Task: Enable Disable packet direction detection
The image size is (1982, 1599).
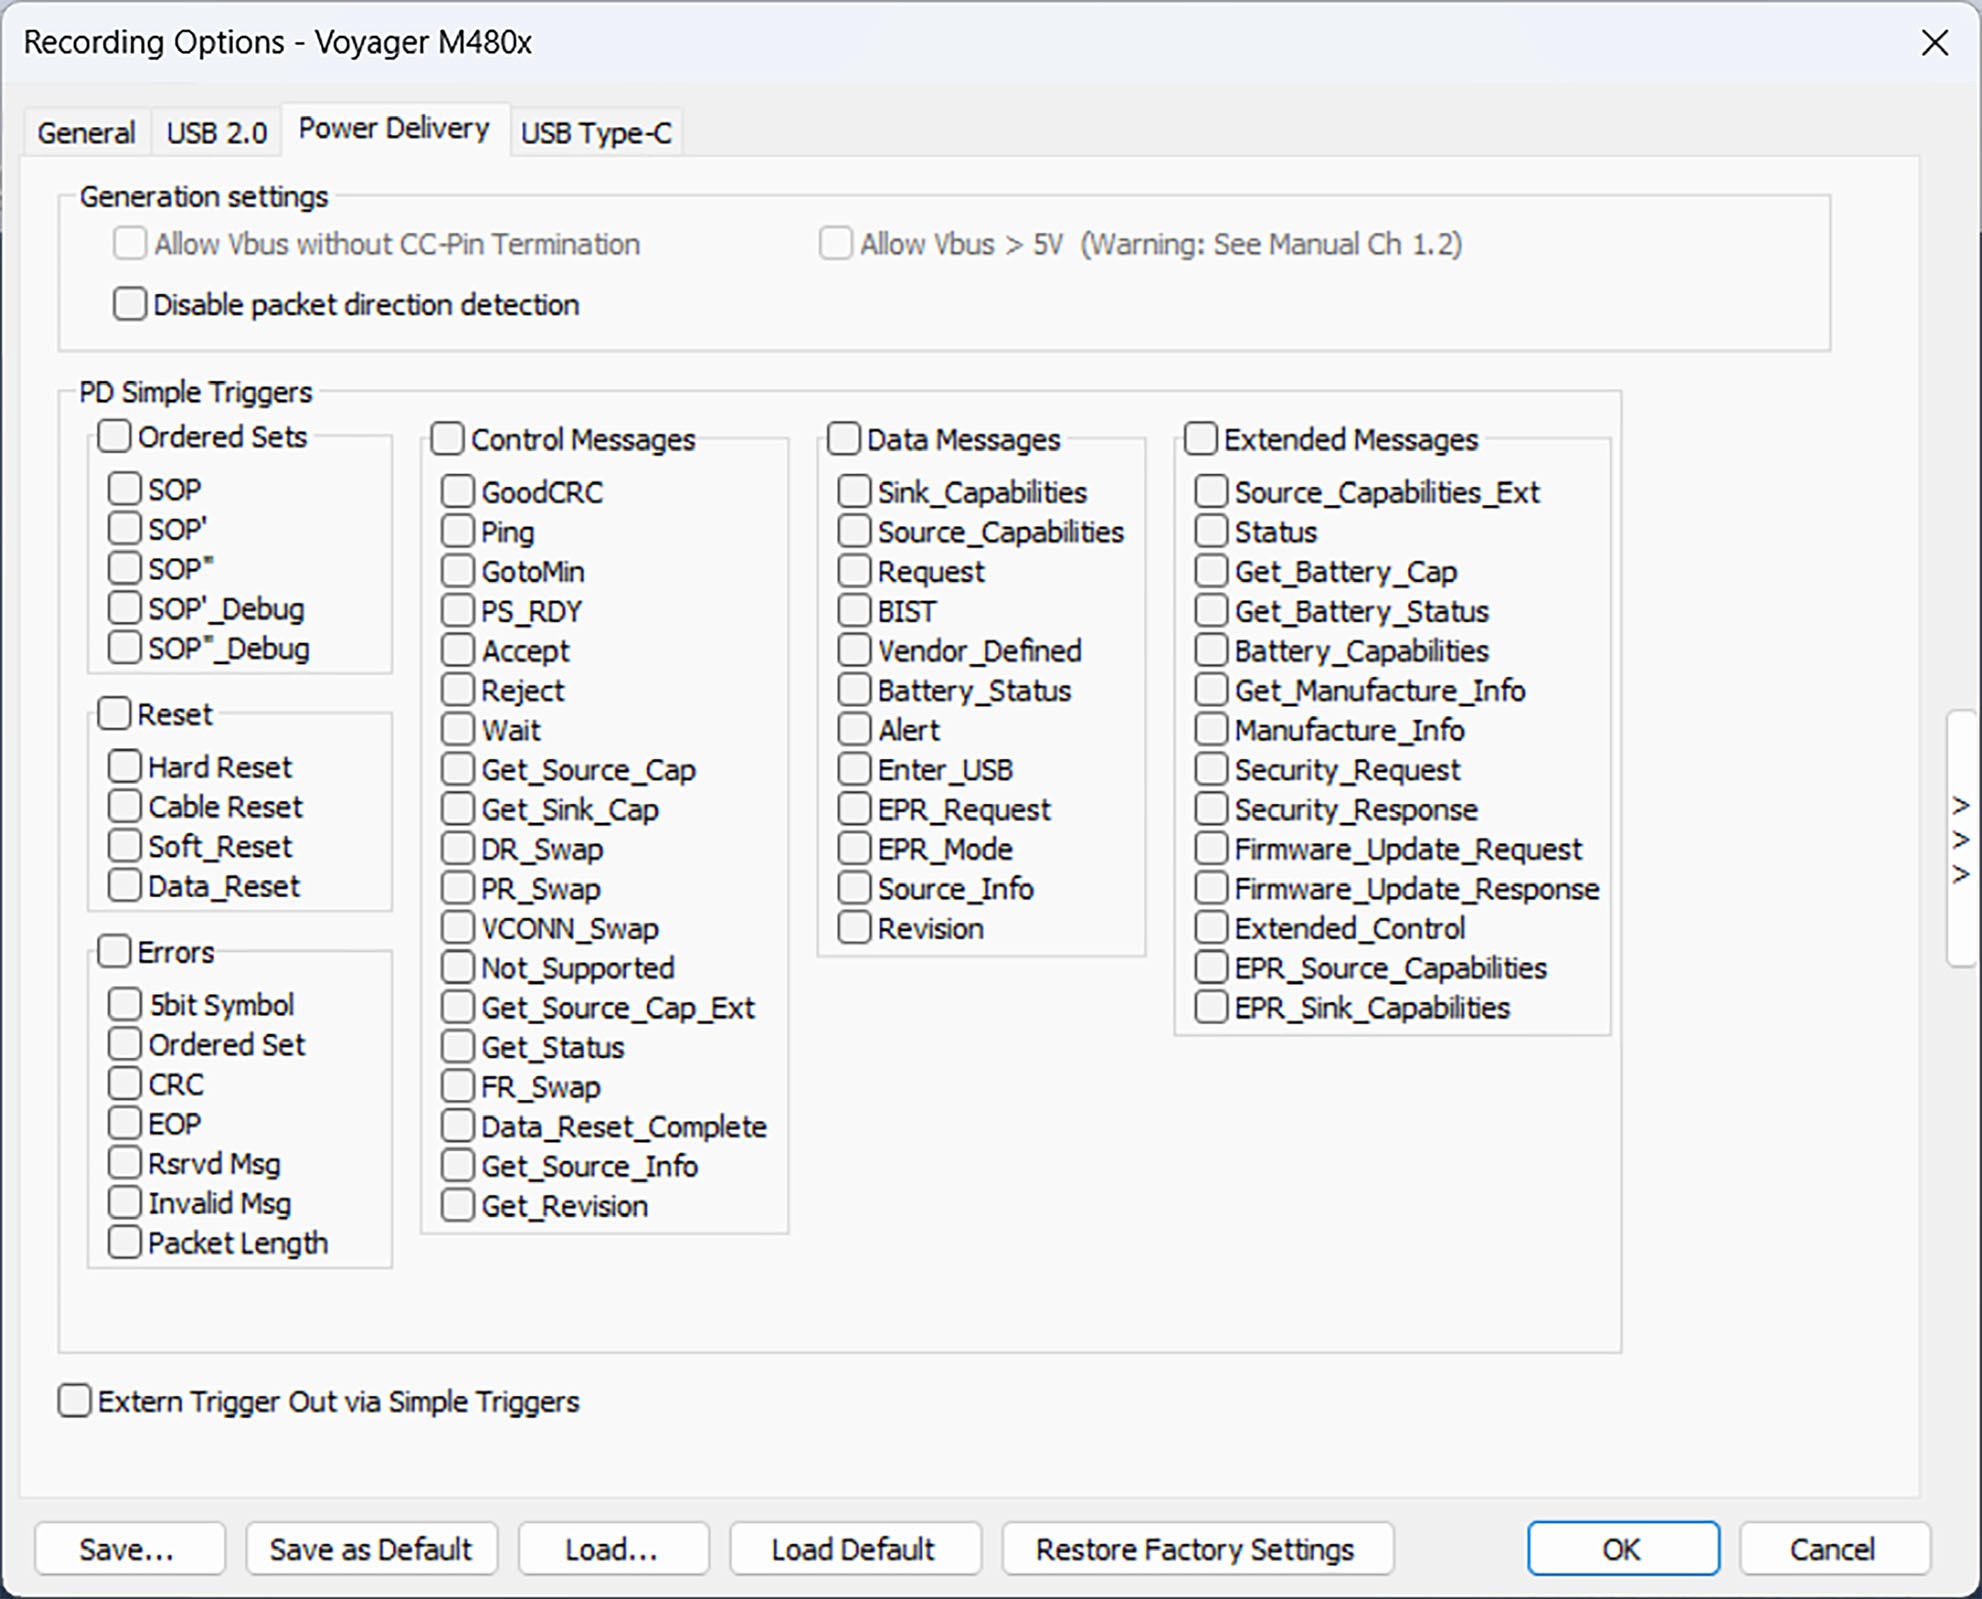Action: 130,304
